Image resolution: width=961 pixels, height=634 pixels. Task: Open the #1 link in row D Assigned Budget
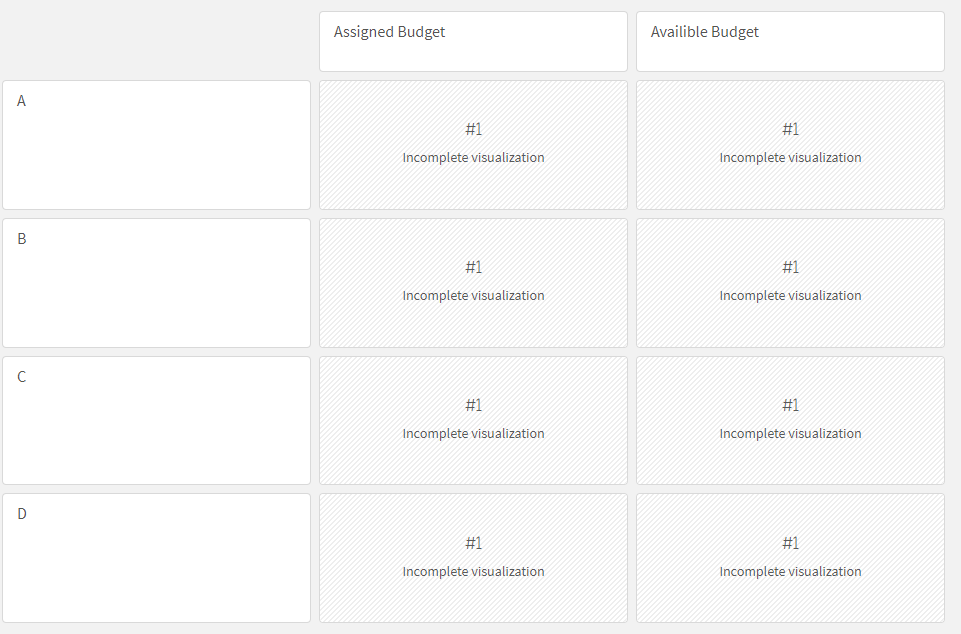(473, 542)
